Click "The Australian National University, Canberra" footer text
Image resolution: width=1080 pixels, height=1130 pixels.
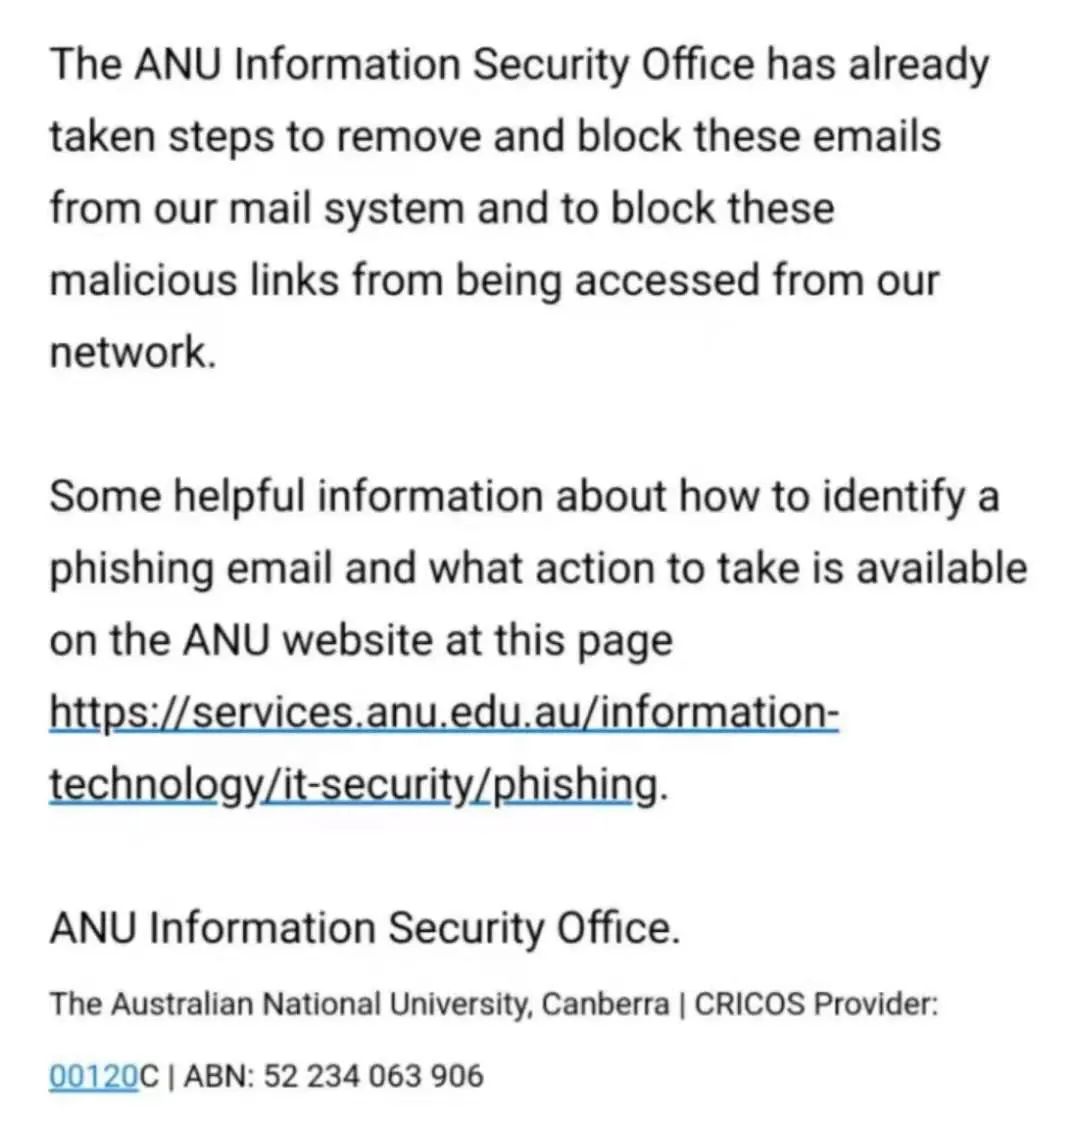[x=359, y=1004]
